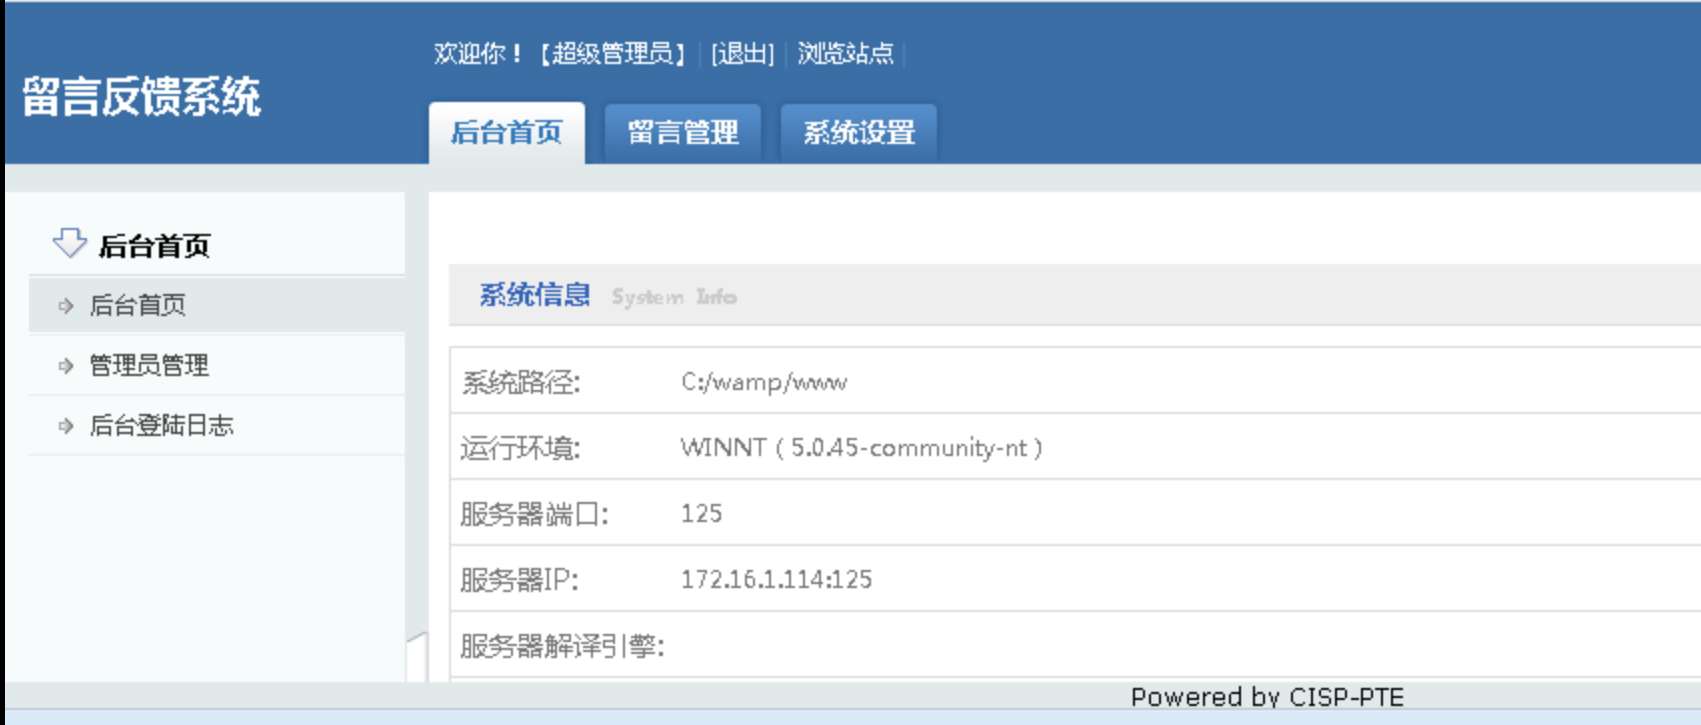Log out via the [退出] link
1701x725 pixels.
[x=742, y=54]
